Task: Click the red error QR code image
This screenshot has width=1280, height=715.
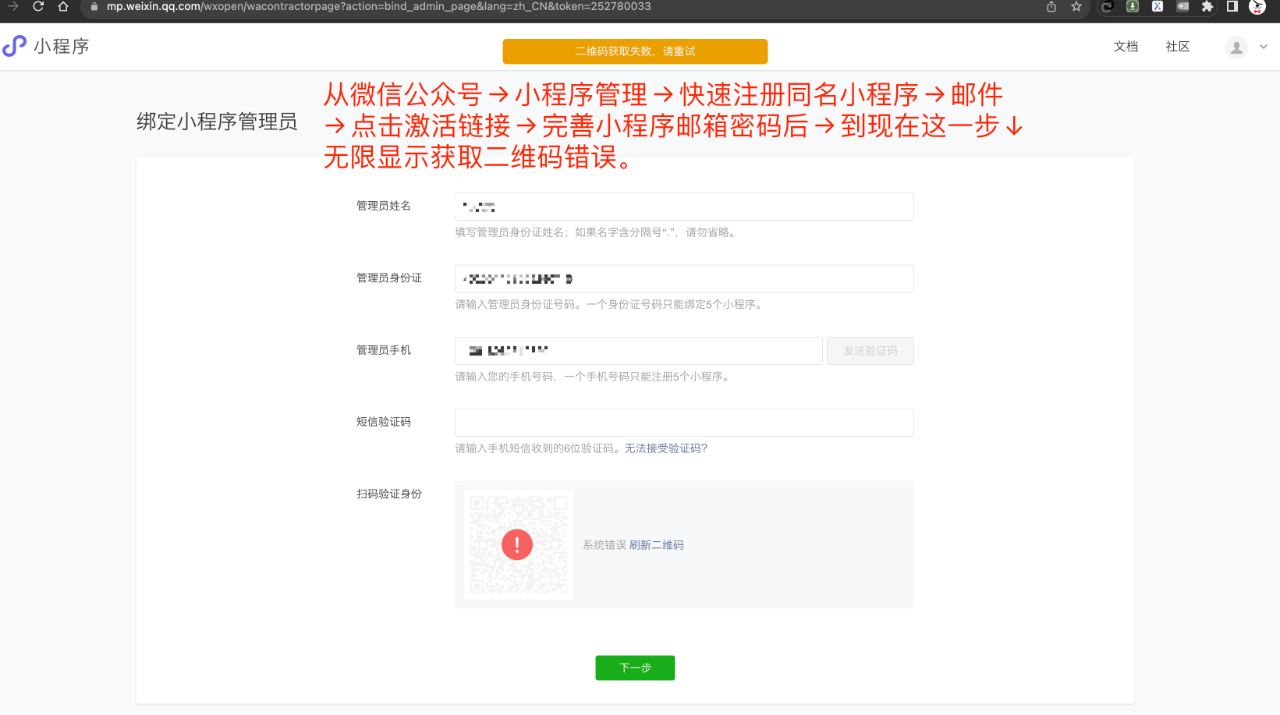Action: pos(517,545)
